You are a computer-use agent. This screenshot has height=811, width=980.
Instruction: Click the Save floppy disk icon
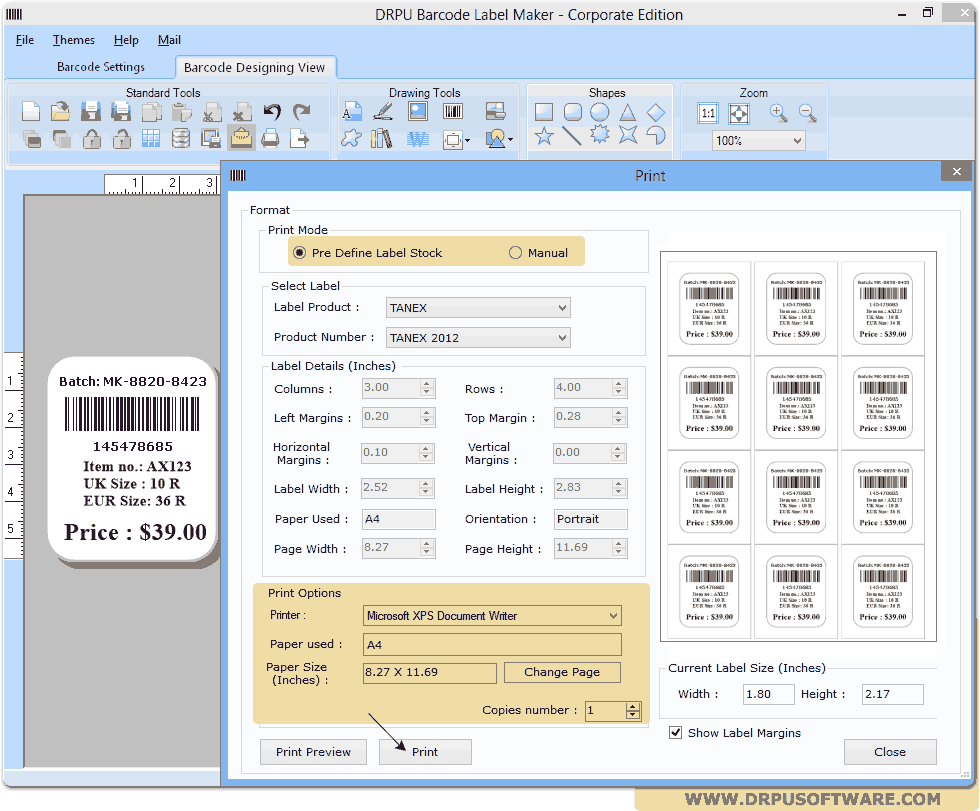[x=91, y=112]
